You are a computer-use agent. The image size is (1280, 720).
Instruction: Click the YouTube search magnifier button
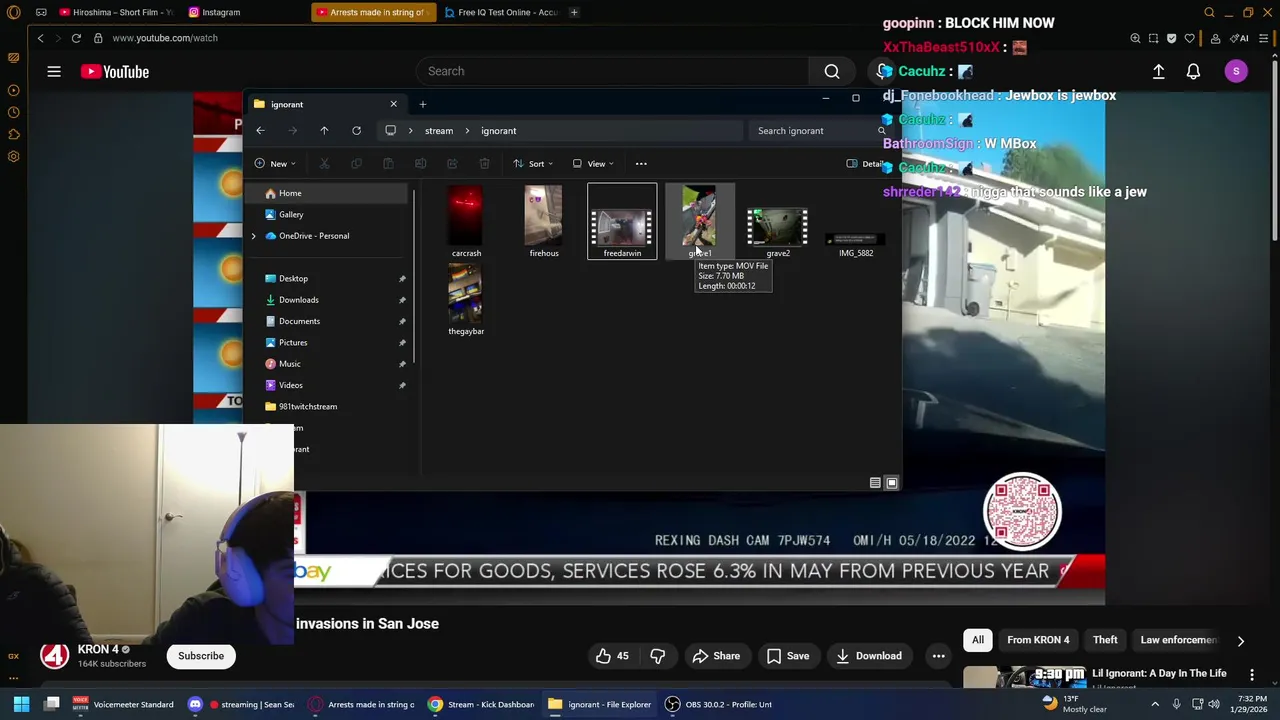pyautogui.click(x=832, y=71)
